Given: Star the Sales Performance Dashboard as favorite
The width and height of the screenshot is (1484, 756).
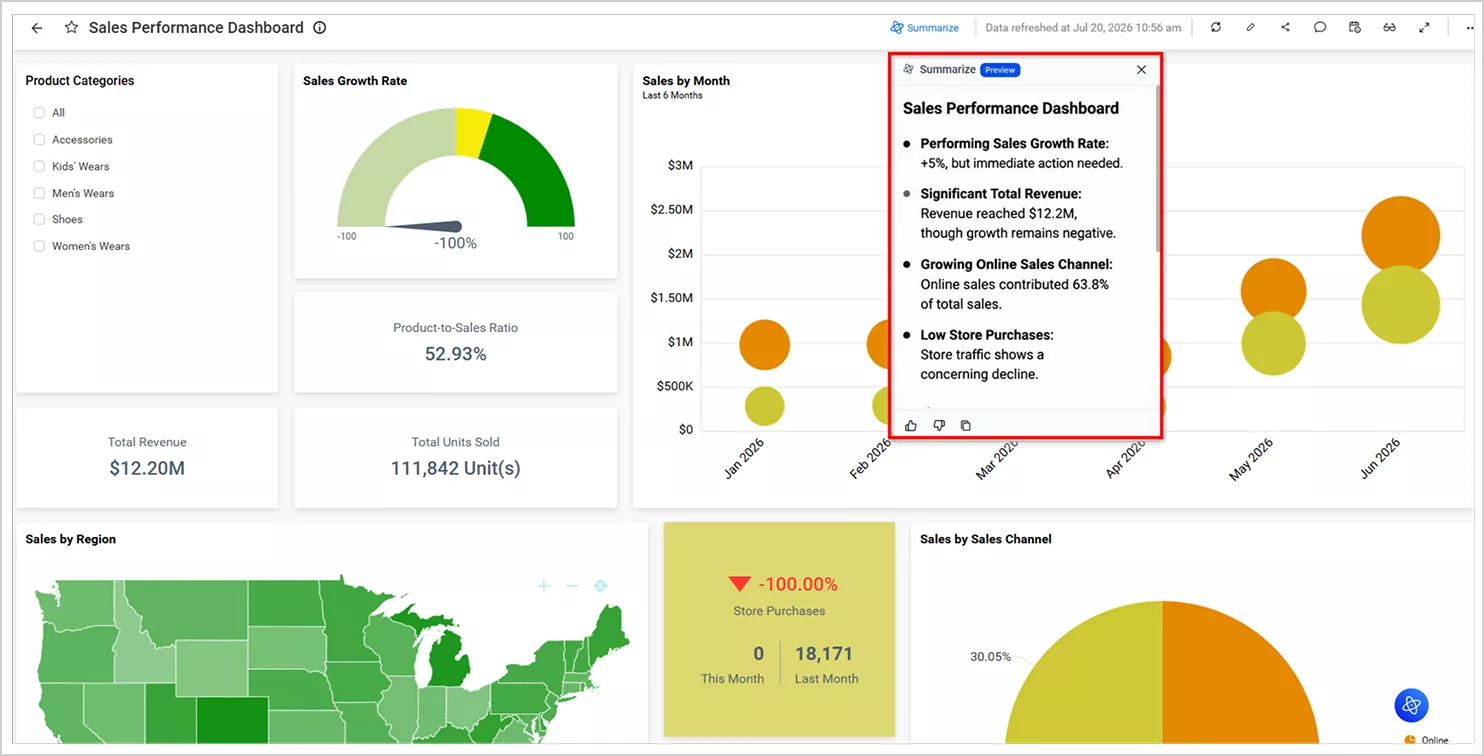Looking at the screenshot, I should click(x=71, y=28).
